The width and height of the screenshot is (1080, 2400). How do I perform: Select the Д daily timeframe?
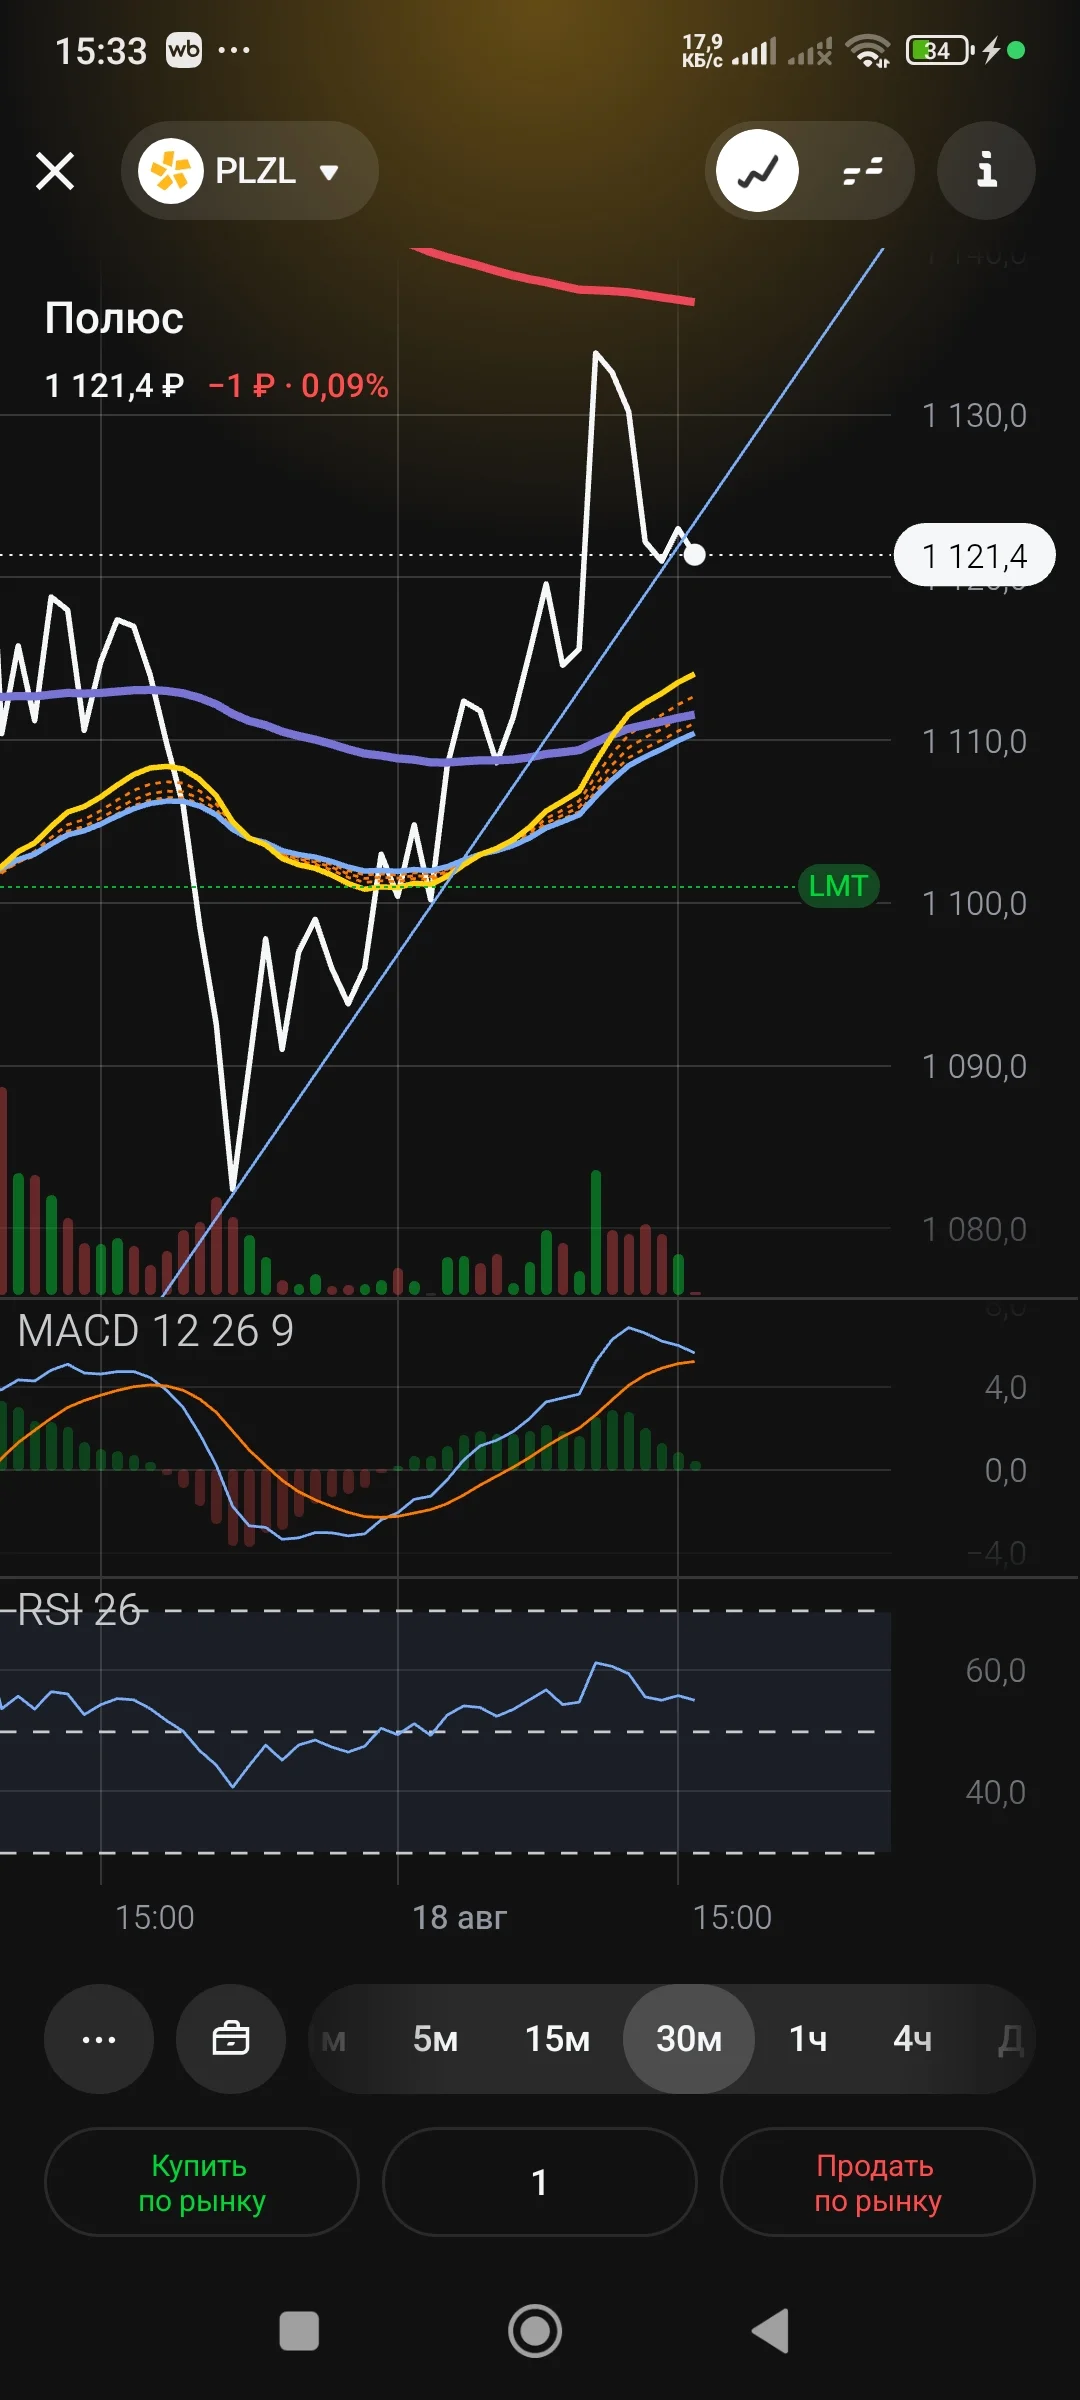coord(1011,2039)
